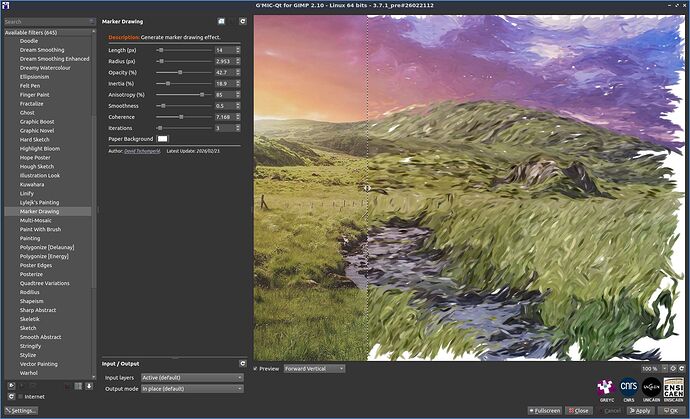This screenshot has height=419, width=690.
Task: Click the Apply button
Action: click(640, 410)
